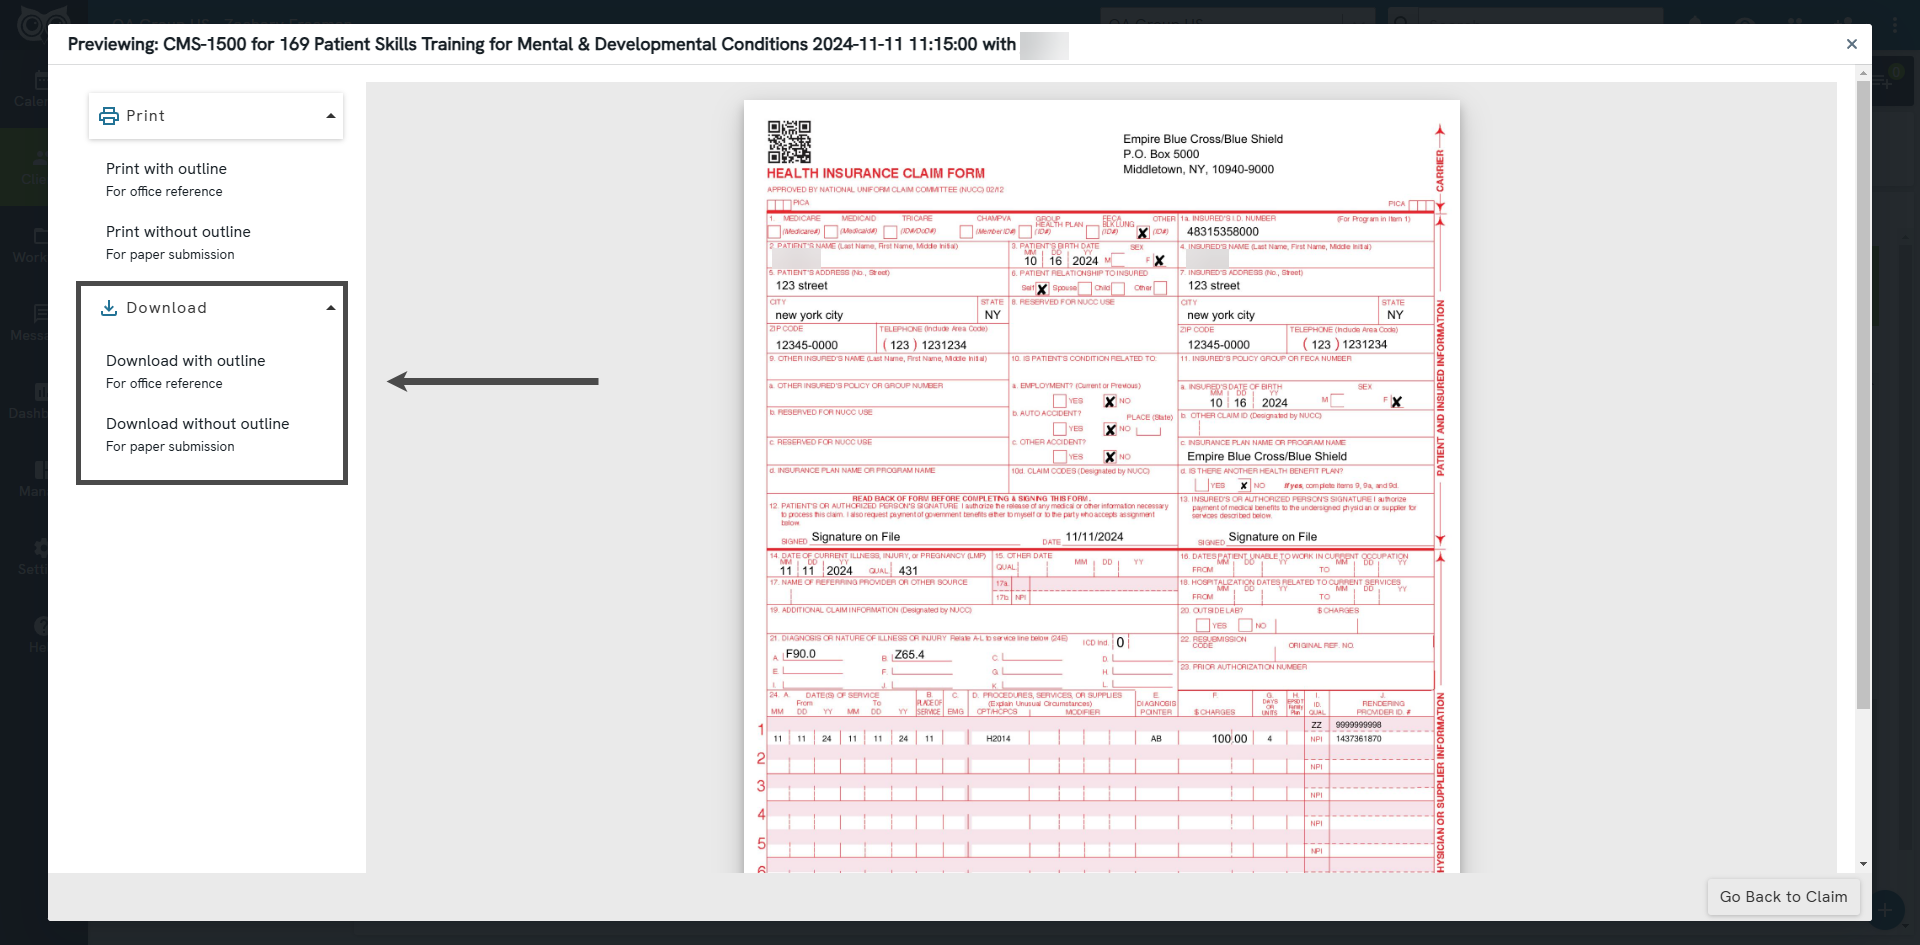Viewport: 1920px width, 945px height.
Task: Select Print without outline for paper submission
Action: pyautogui.click(x=178, y=232)
